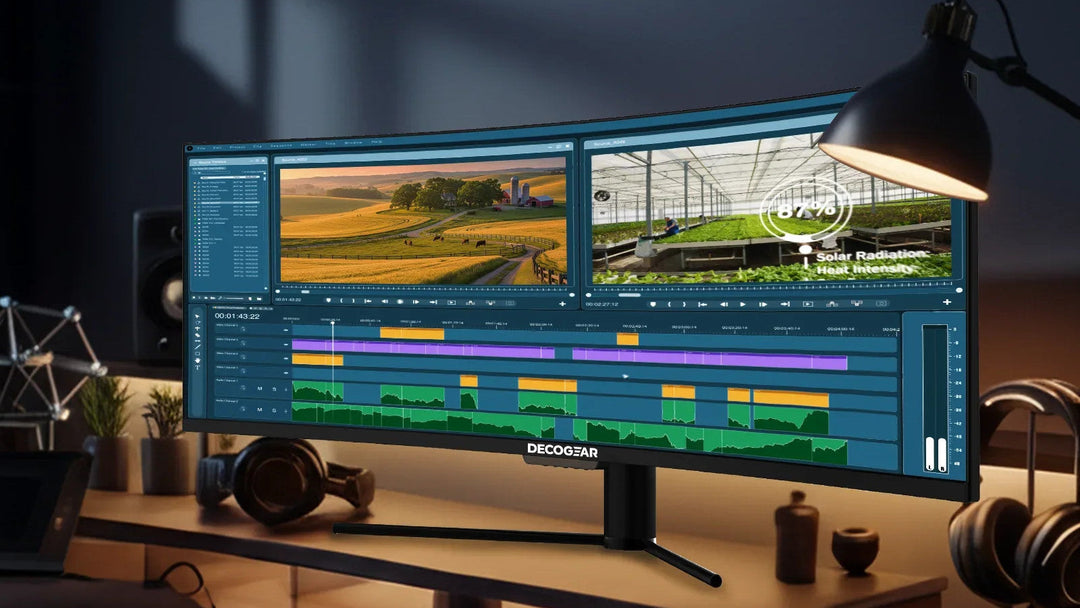Click the Mark In bracket icon in playback controls
1080x608 pixels.
341,300
